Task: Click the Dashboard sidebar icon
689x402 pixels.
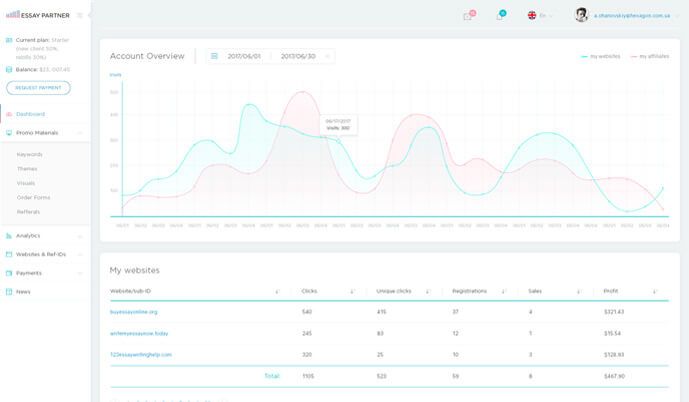Action: click(x=9, y=114)
